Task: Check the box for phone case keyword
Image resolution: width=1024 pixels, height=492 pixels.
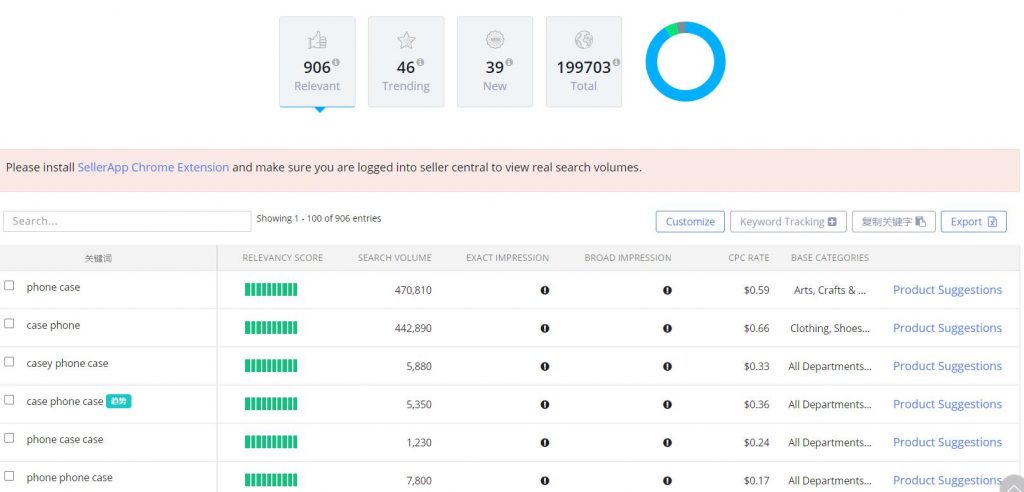Action: [x=10, y=286]
